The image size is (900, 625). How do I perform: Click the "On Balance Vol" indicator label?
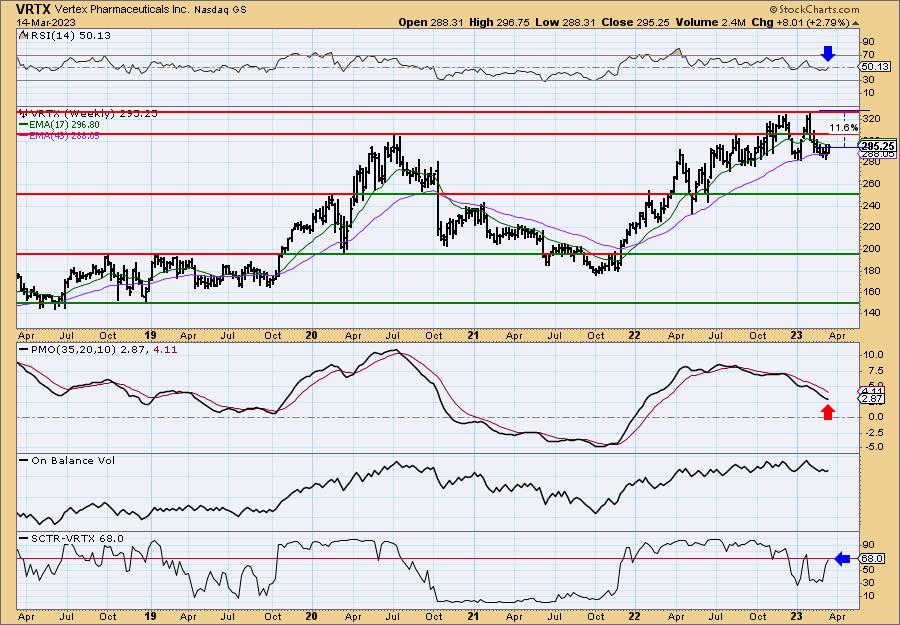72,460
